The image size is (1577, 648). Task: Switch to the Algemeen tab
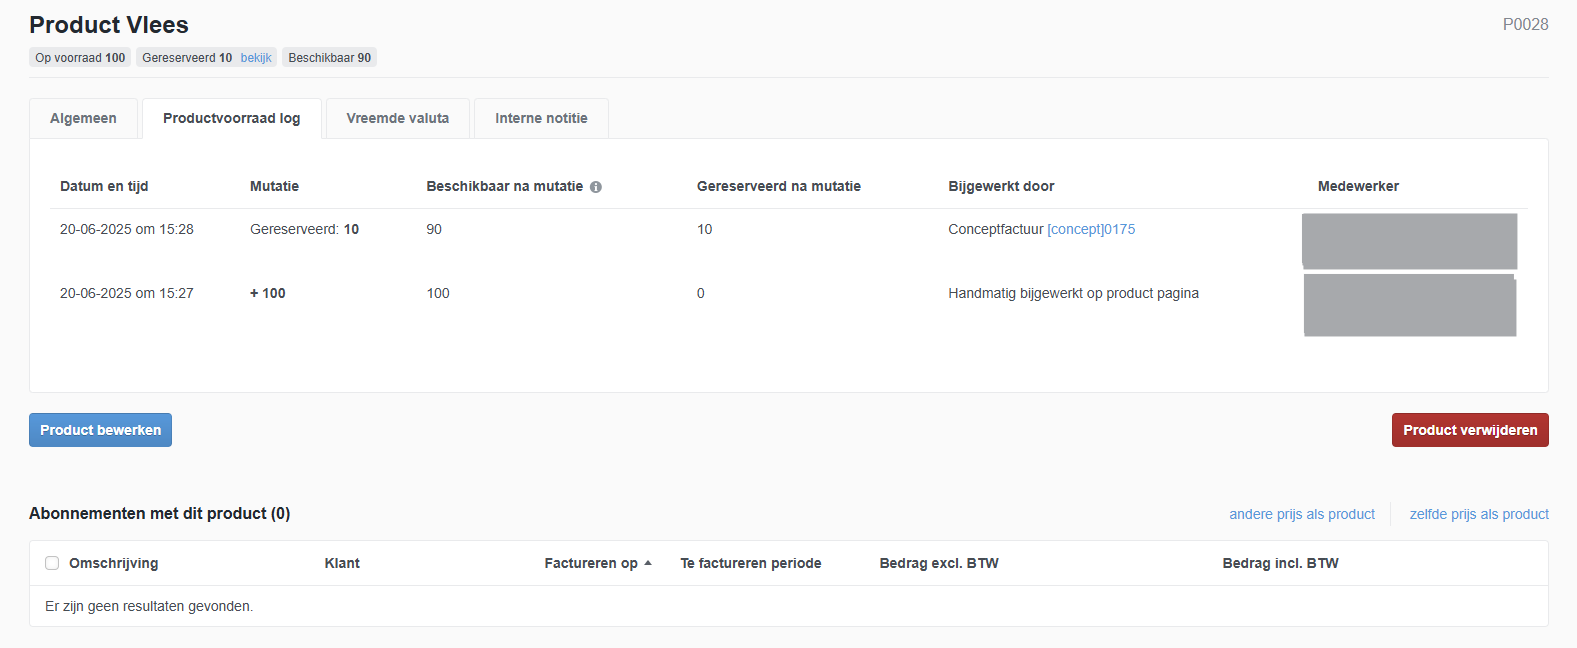pyautogui.click(x=83, y=118)
